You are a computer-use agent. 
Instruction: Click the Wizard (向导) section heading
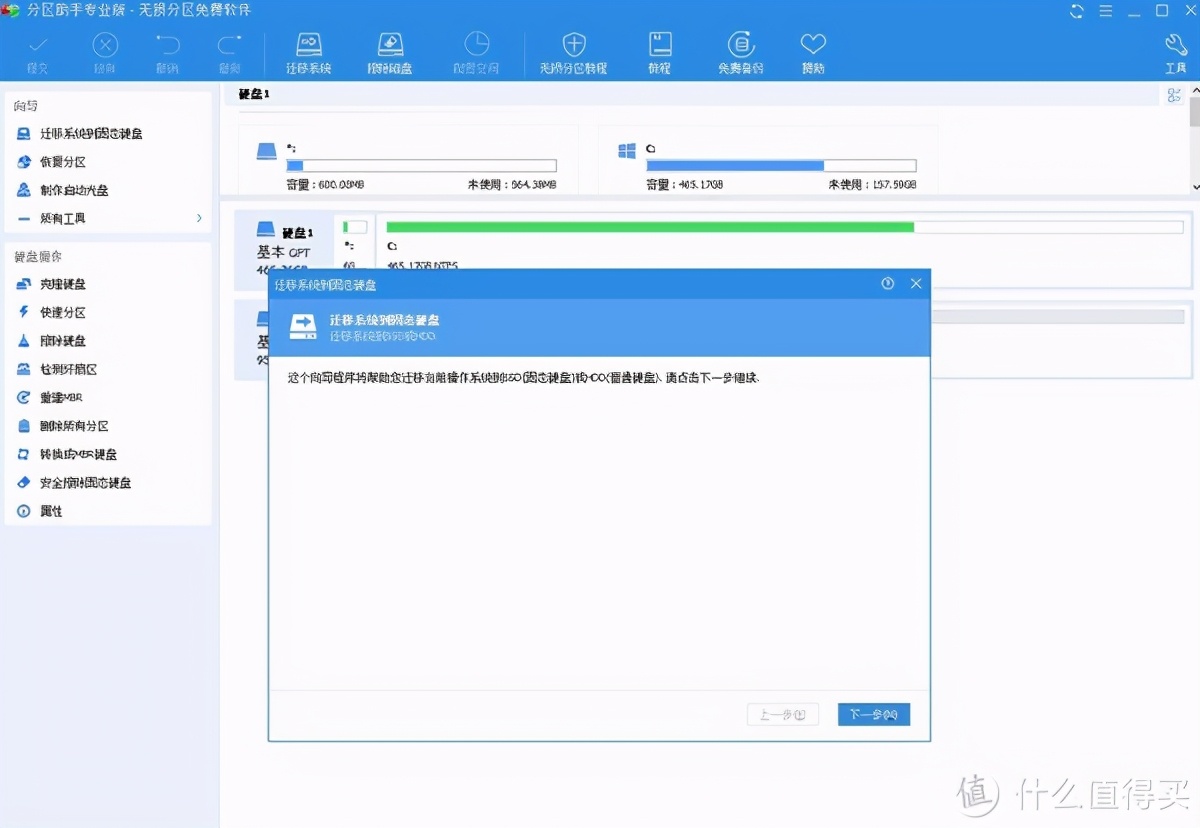(26, 106)
